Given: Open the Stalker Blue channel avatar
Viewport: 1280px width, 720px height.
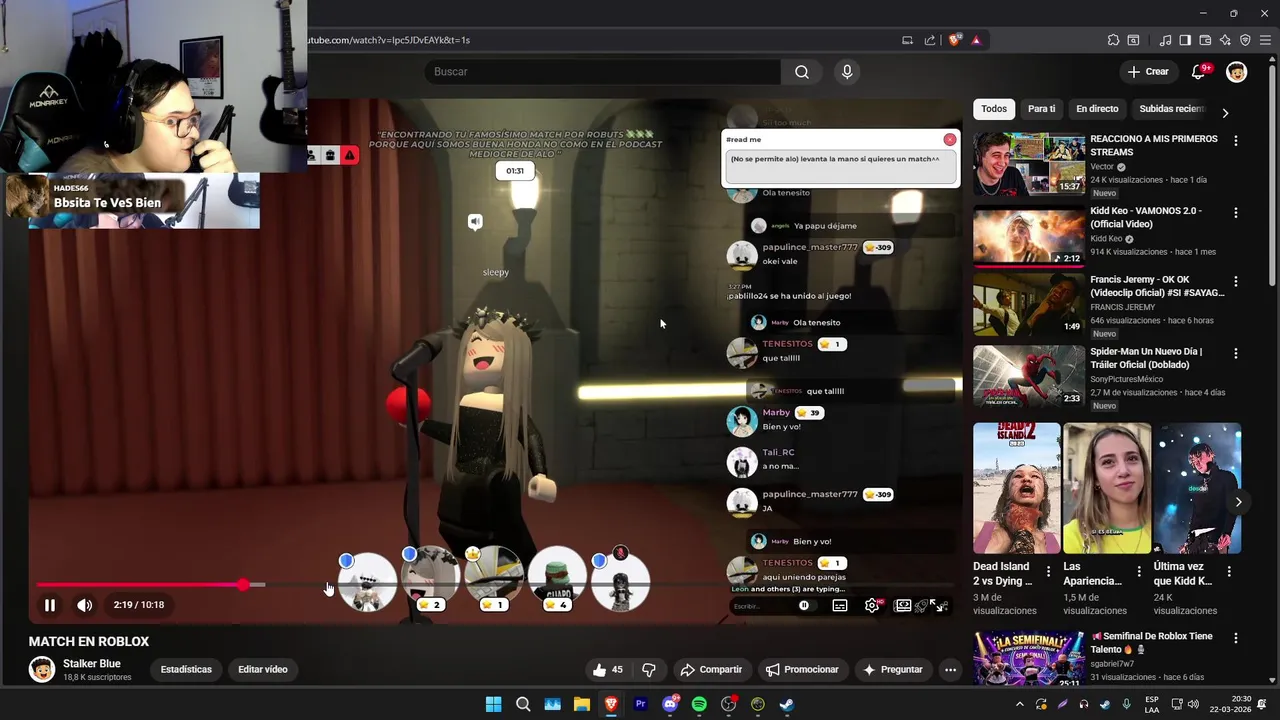Looking at the screenshot, I should (42, 670).
